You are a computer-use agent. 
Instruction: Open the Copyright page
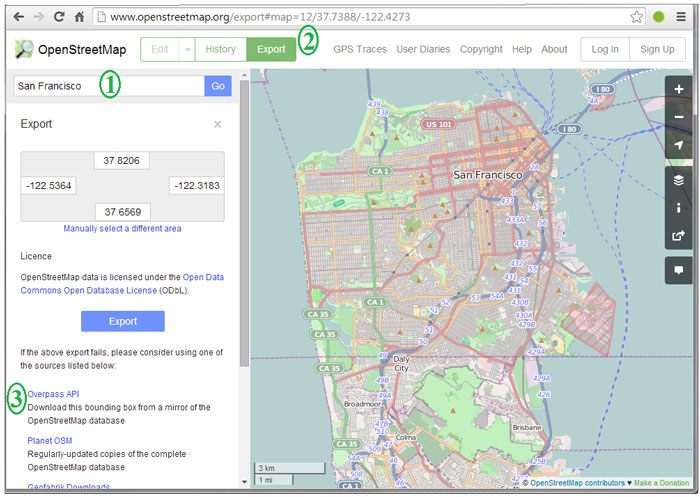point(481,50)
